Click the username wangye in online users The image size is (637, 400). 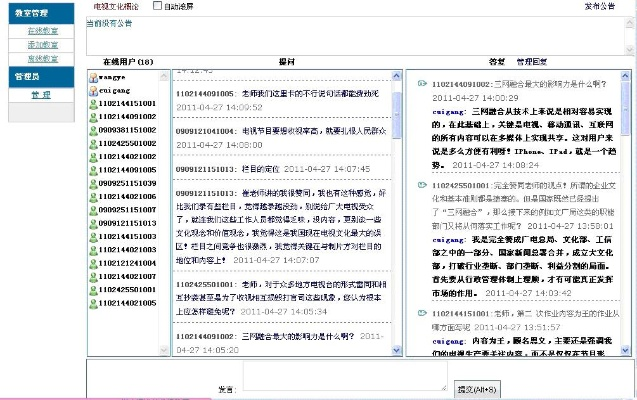[x=112, y=77]
